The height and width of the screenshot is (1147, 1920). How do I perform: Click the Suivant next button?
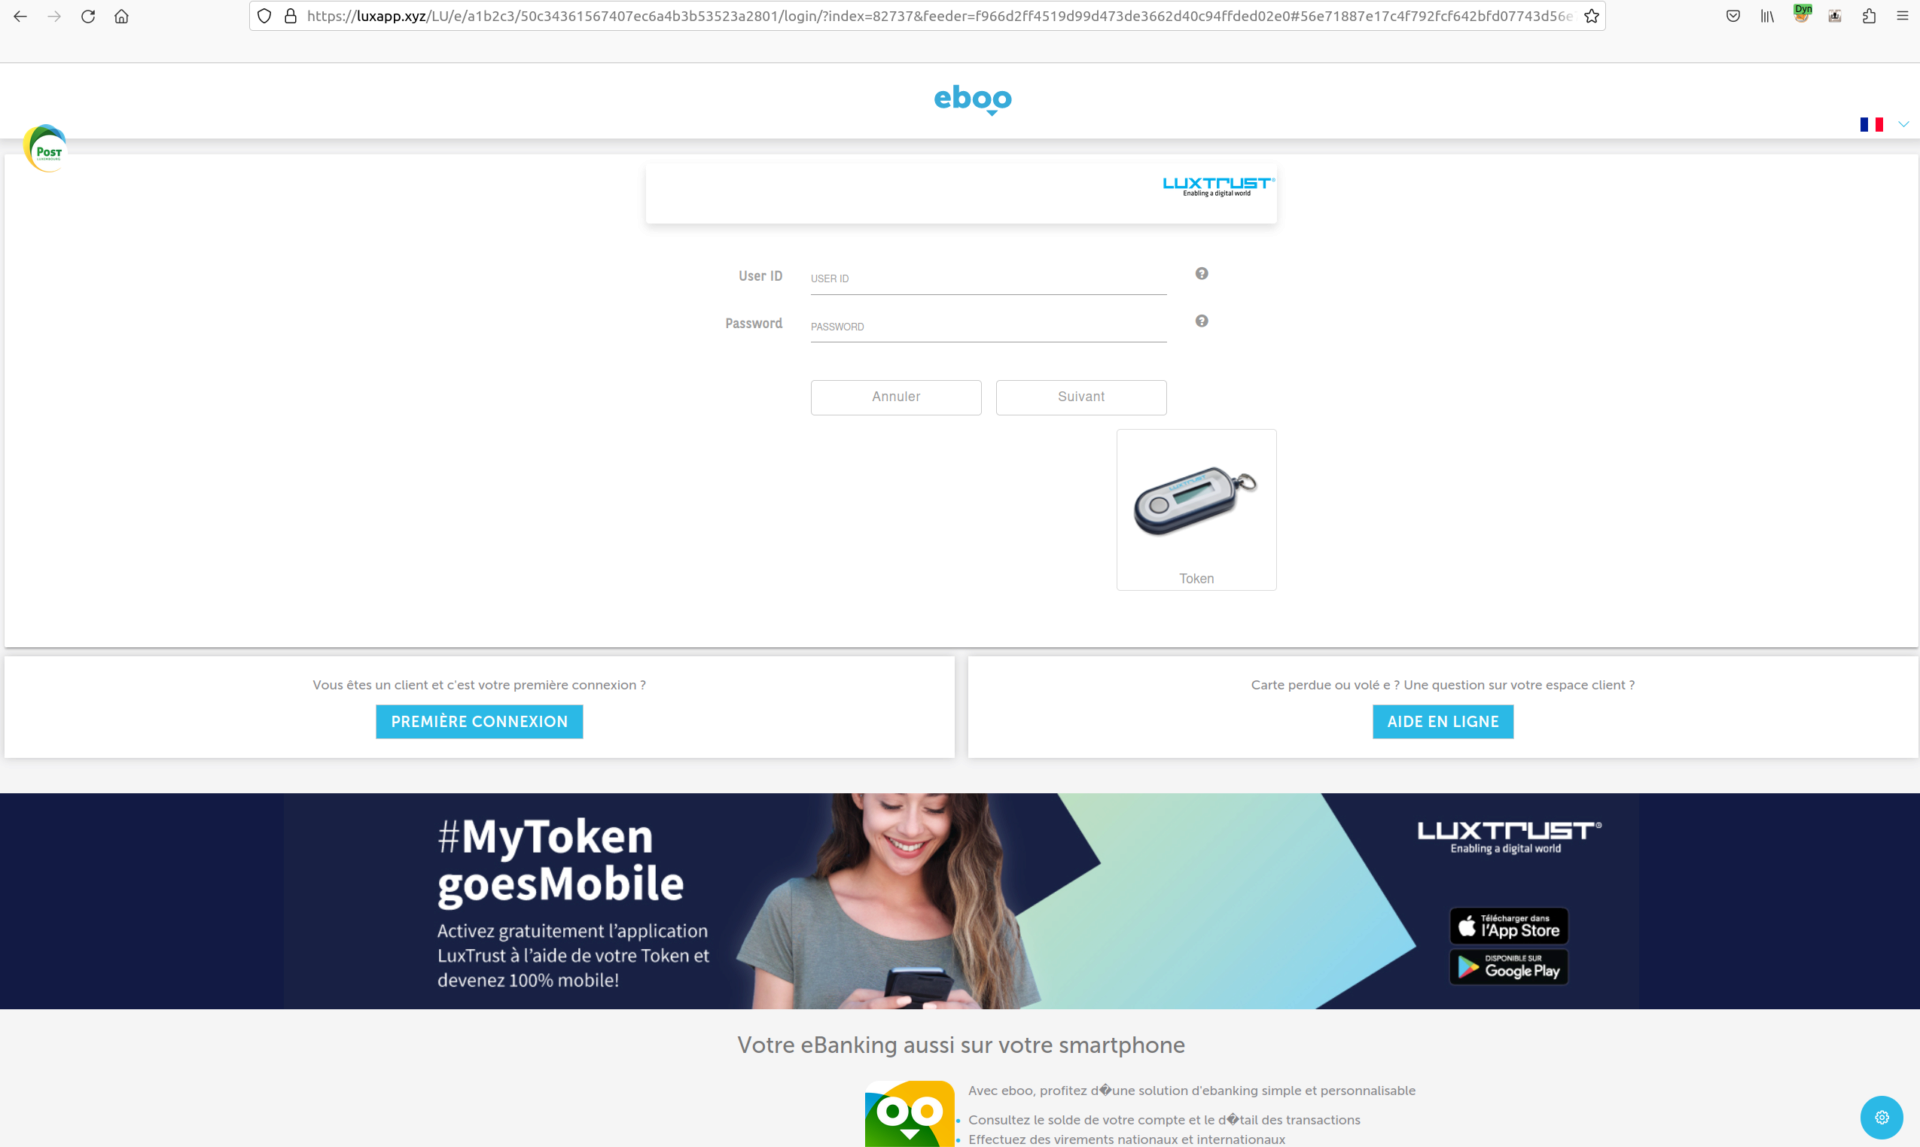tap(1080, 396)
